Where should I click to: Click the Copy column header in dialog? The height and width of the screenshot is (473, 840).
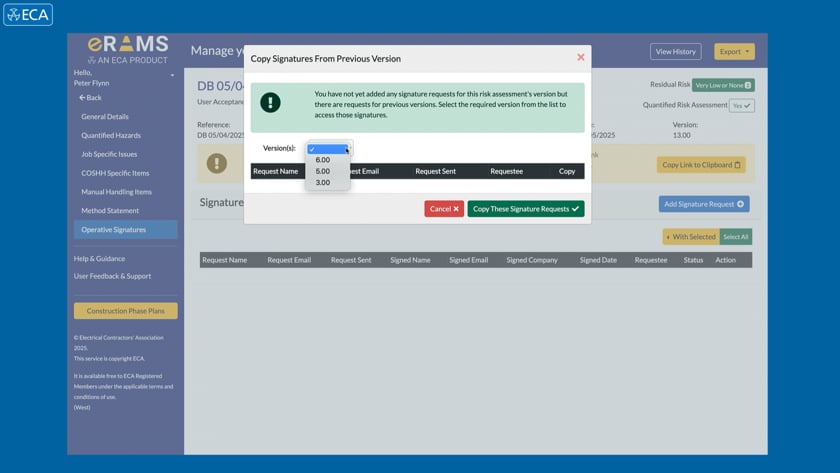point(567,171)
